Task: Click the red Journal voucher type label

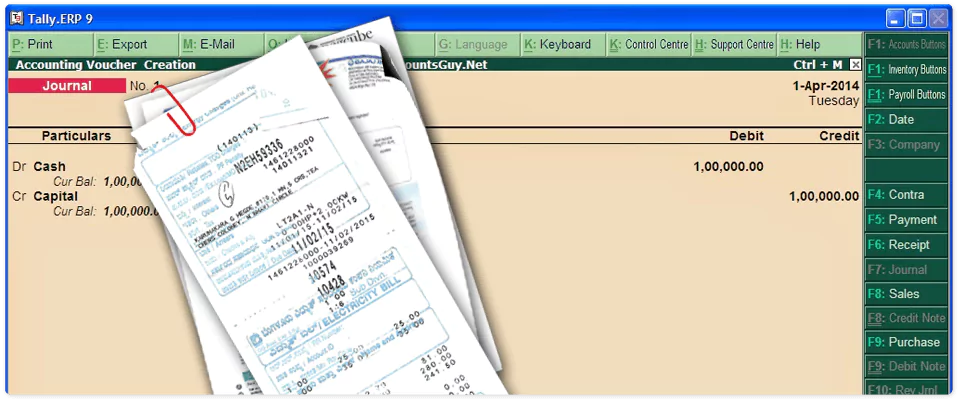Action: click(x=67, y=86)
